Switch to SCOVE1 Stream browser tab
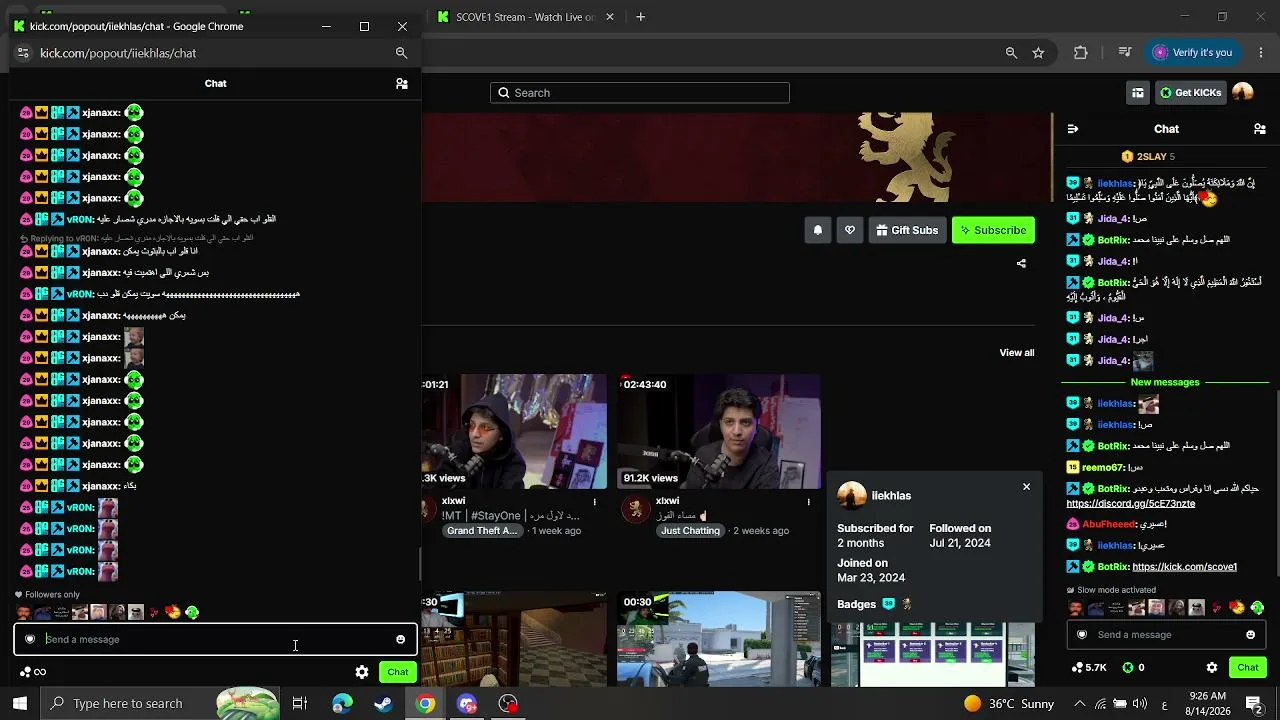Viewport: 1280px width, 720px height. coord(525,17)
